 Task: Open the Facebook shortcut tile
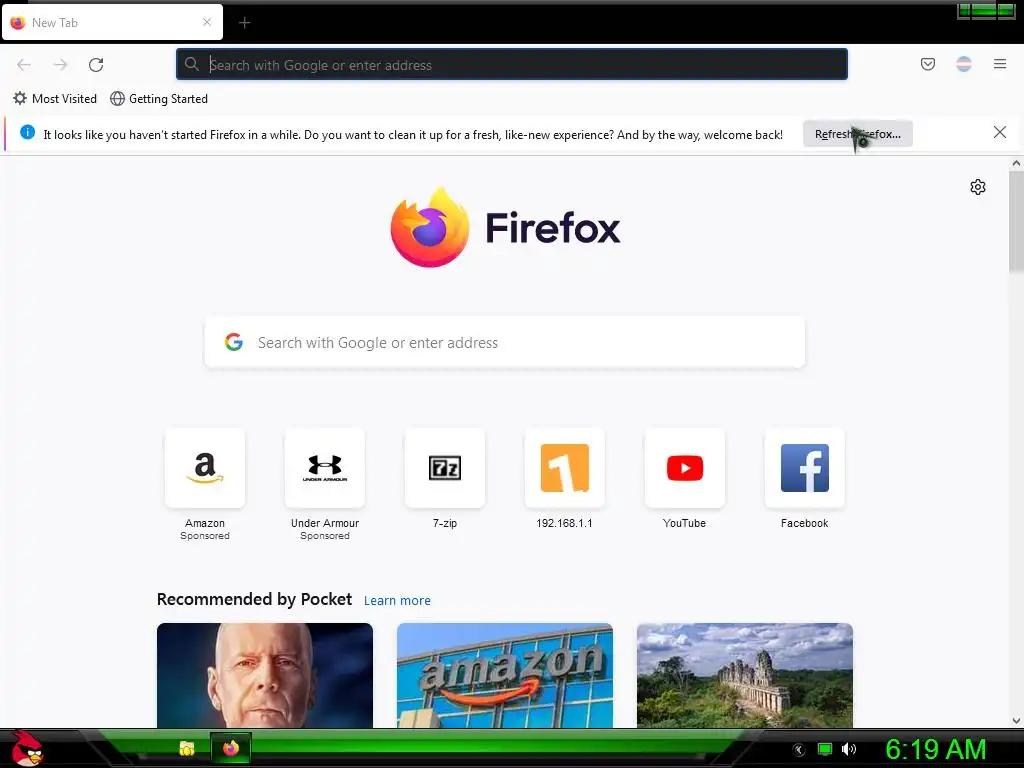pos(805,468)
